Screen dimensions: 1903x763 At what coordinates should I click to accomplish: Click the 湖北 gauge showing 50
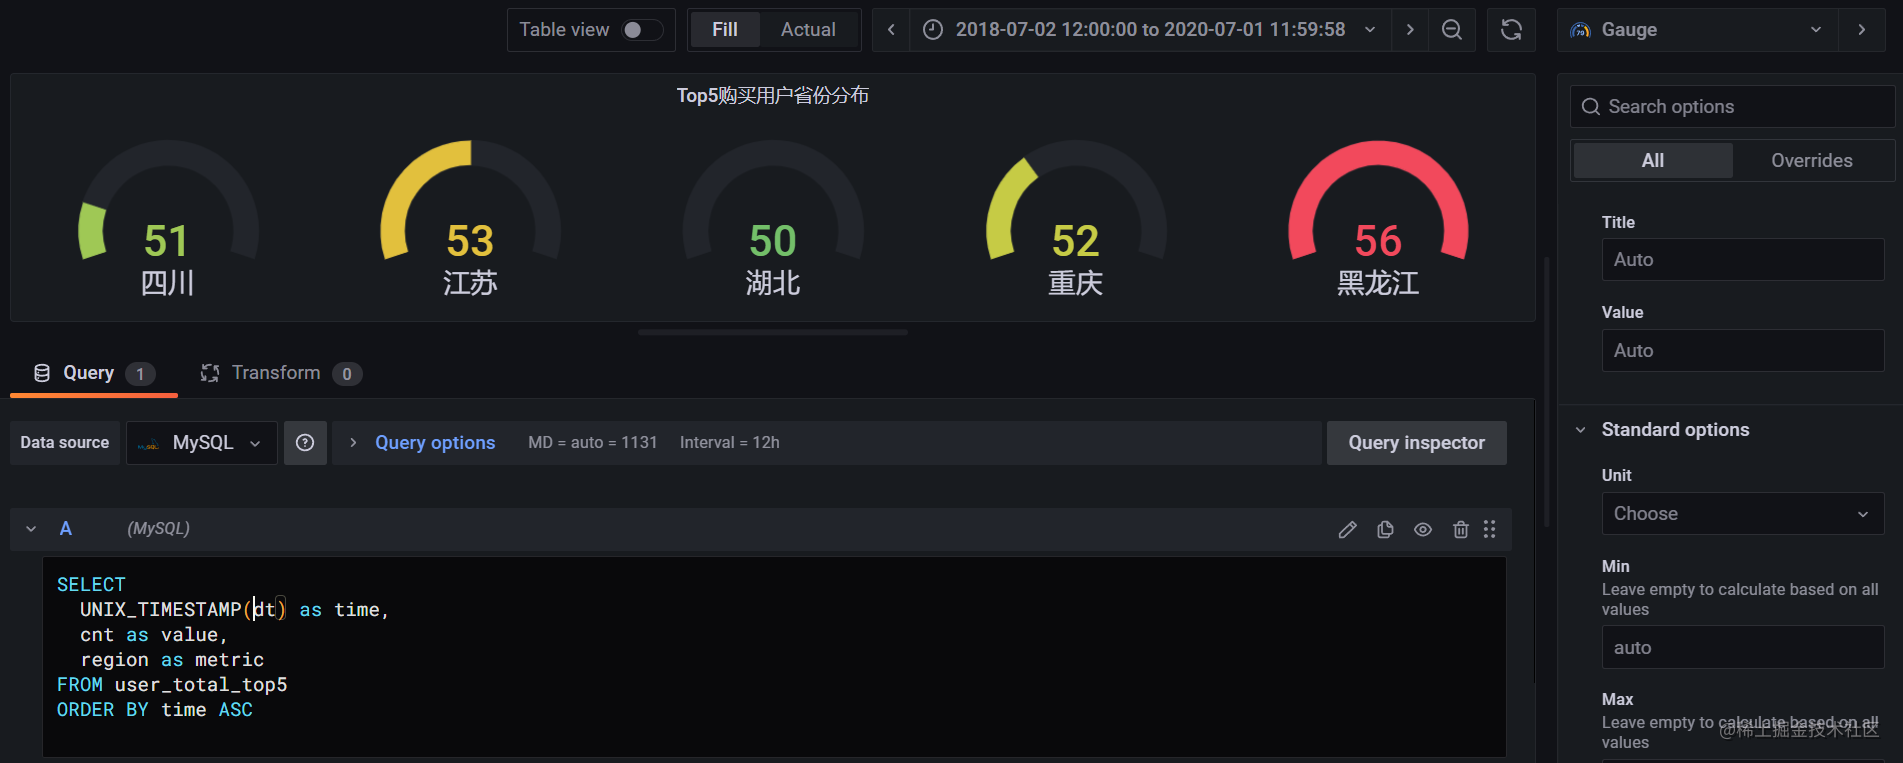pos(773,219)
